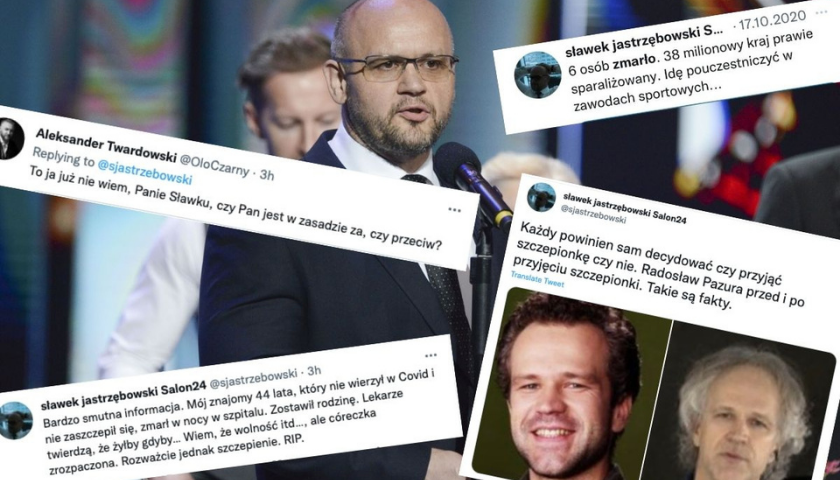Click the sławek jastrzębowski Salon24 name in the Pazura tweet

625,207
